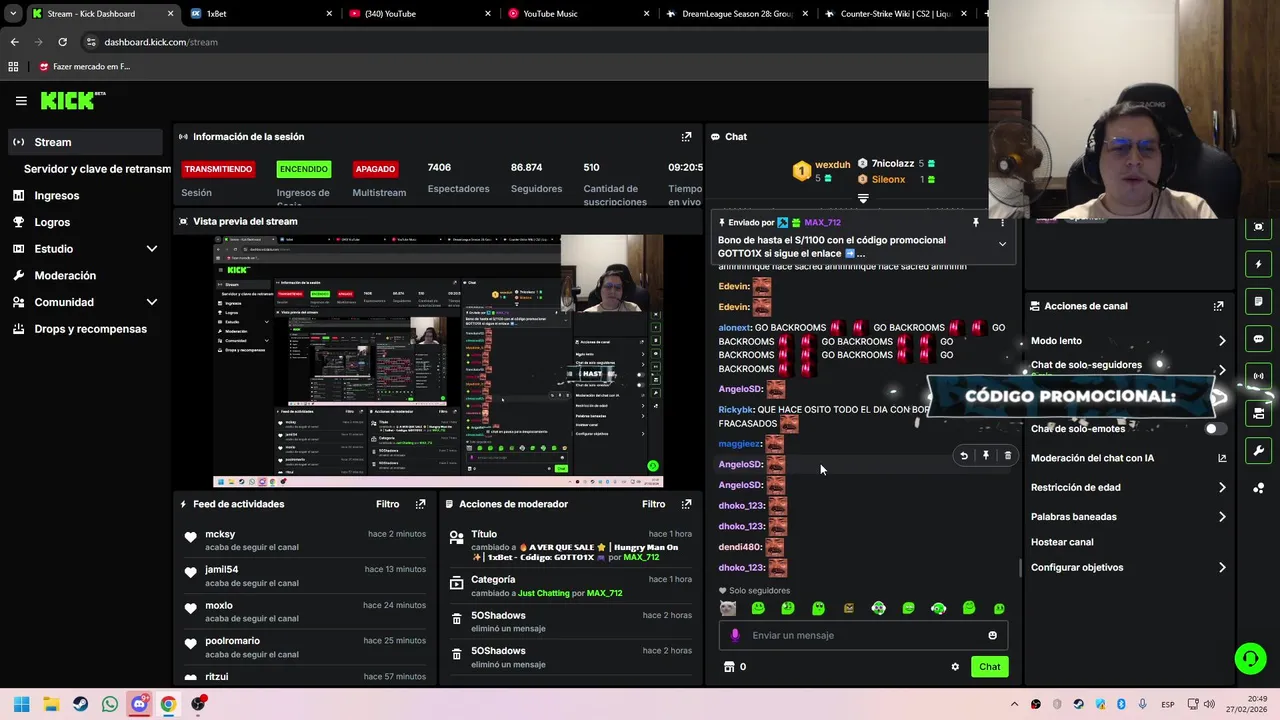Screen dimensions: 1280x720
Task: Expand Restricción de edad options
Action: pos(1221,488)
